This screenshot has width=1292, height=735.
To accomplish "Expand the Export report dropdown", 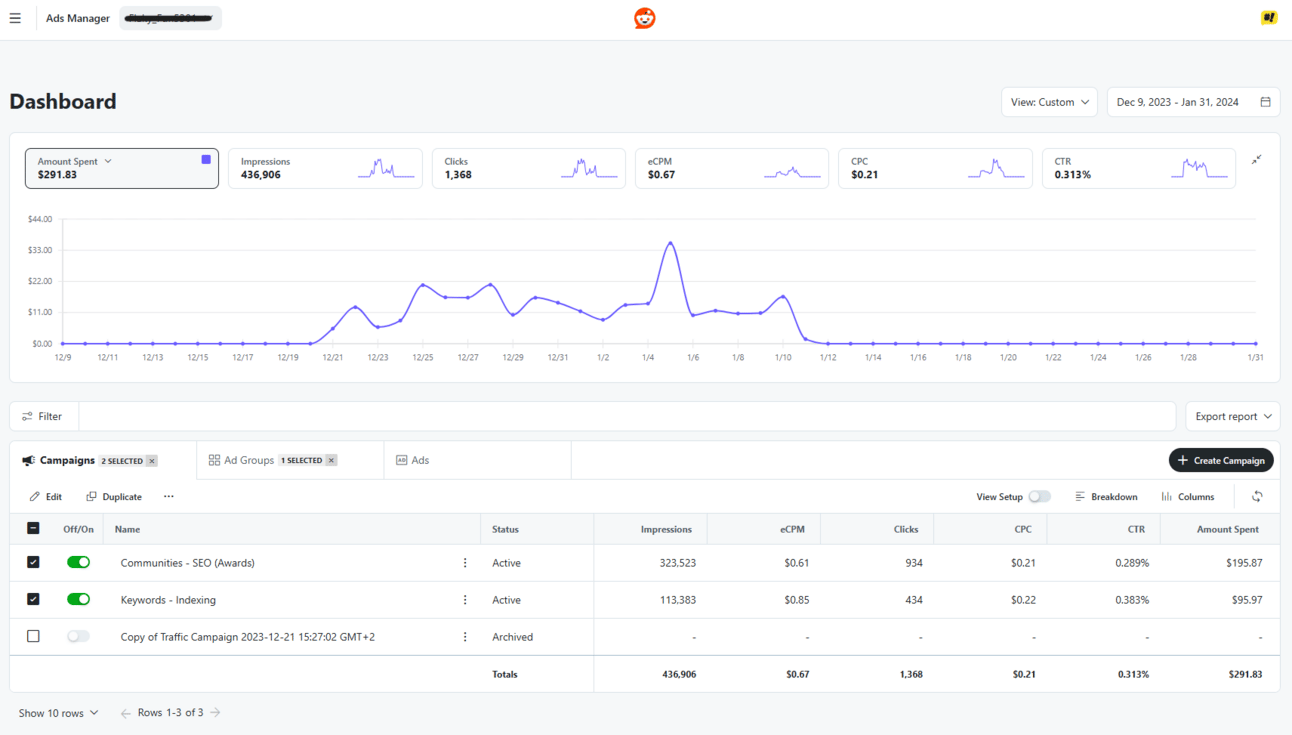I will 1232,416.
